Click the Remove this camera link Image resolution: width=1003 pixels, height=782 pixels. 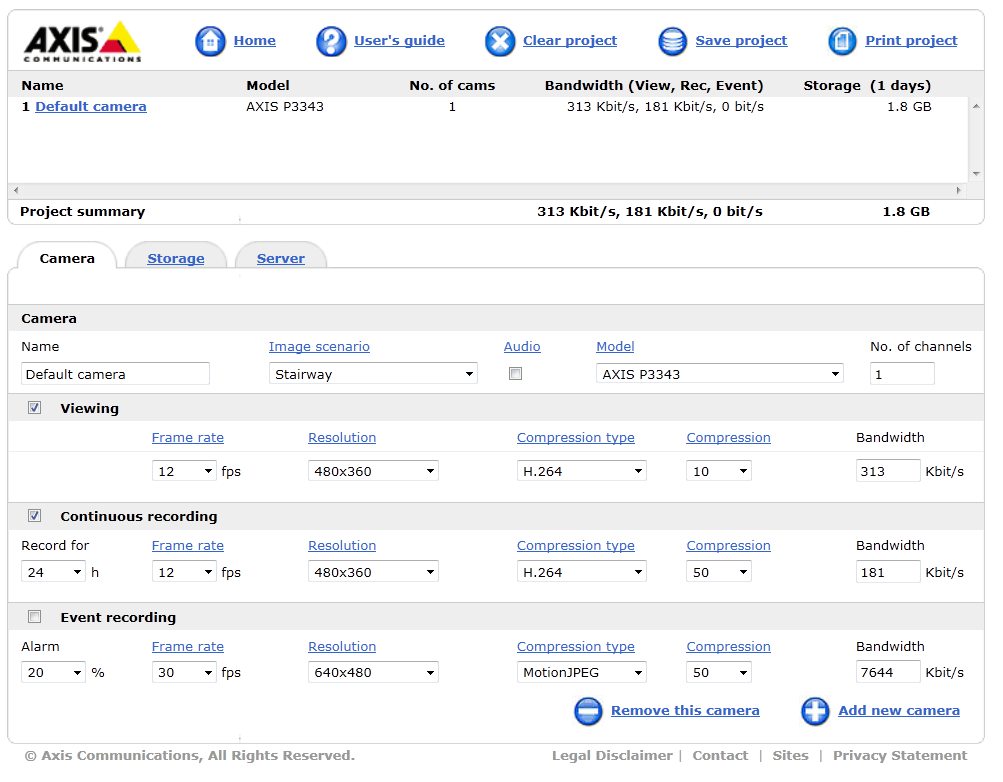pyautogui.click(x=685, y=710)
